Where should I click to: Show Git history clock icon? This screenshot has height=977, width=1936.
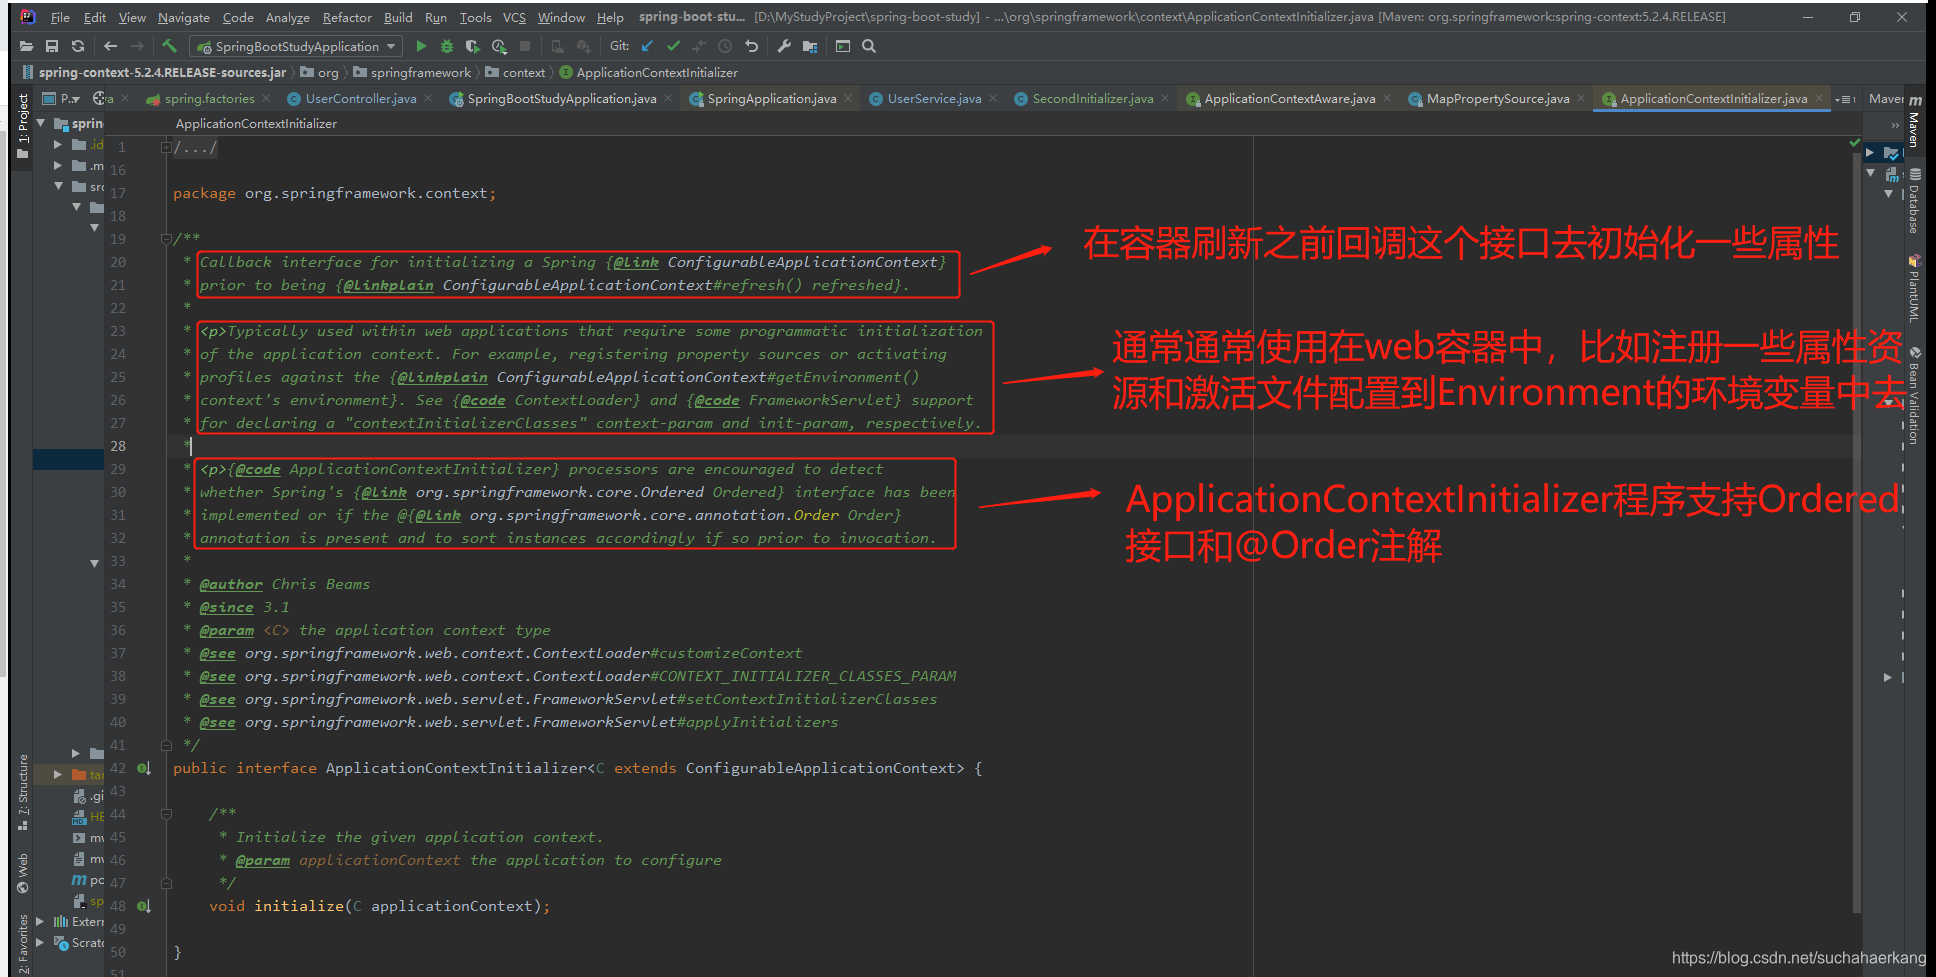[725, 46]
